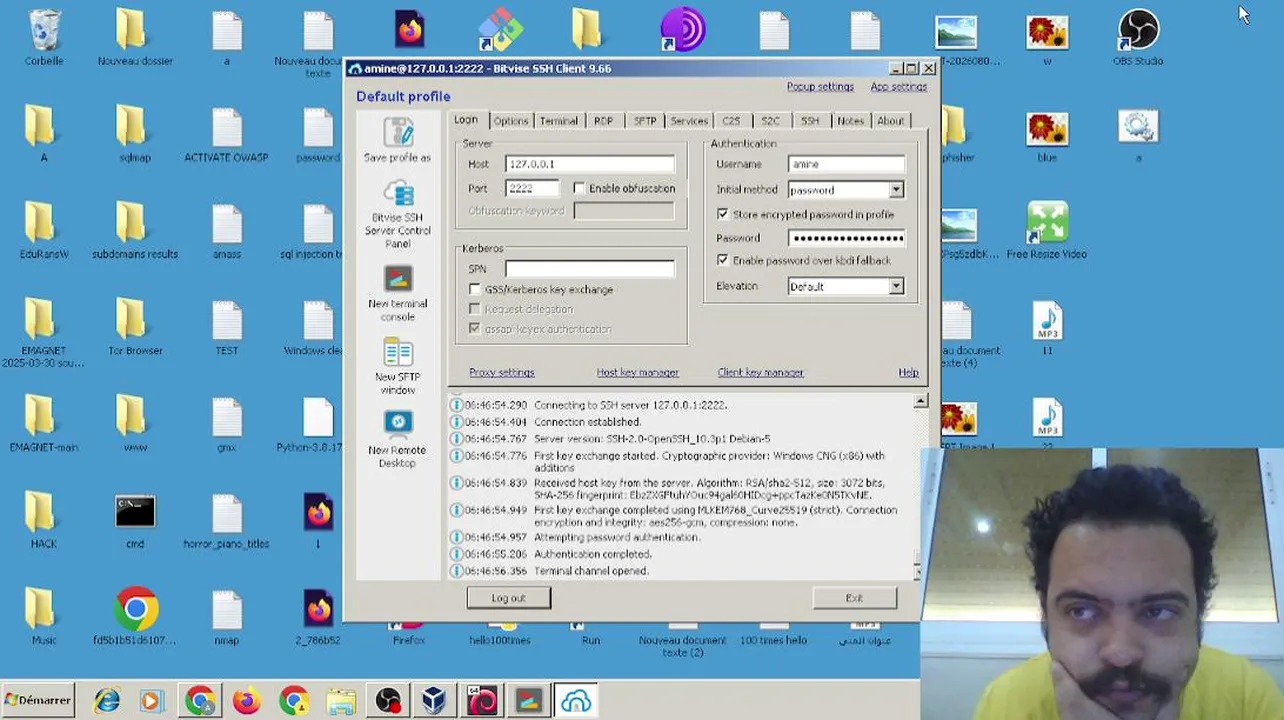The image size is (1284, 720).
Task: Toggle Store encrypted password in profile
Action: tap(723, 214)
